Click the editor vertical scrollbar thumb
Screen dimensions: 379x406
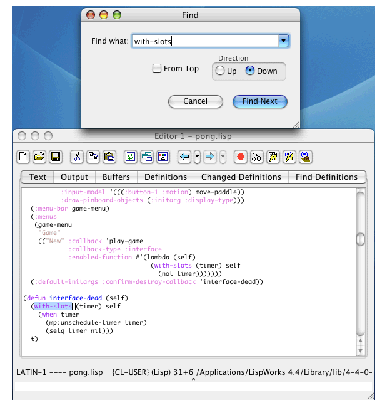(x=360, y=239)
